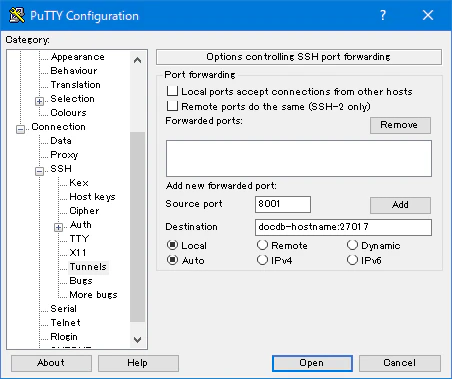This screenshot has height=379, width=452.
Task: Select the Auth category
Action: (80, 225)
